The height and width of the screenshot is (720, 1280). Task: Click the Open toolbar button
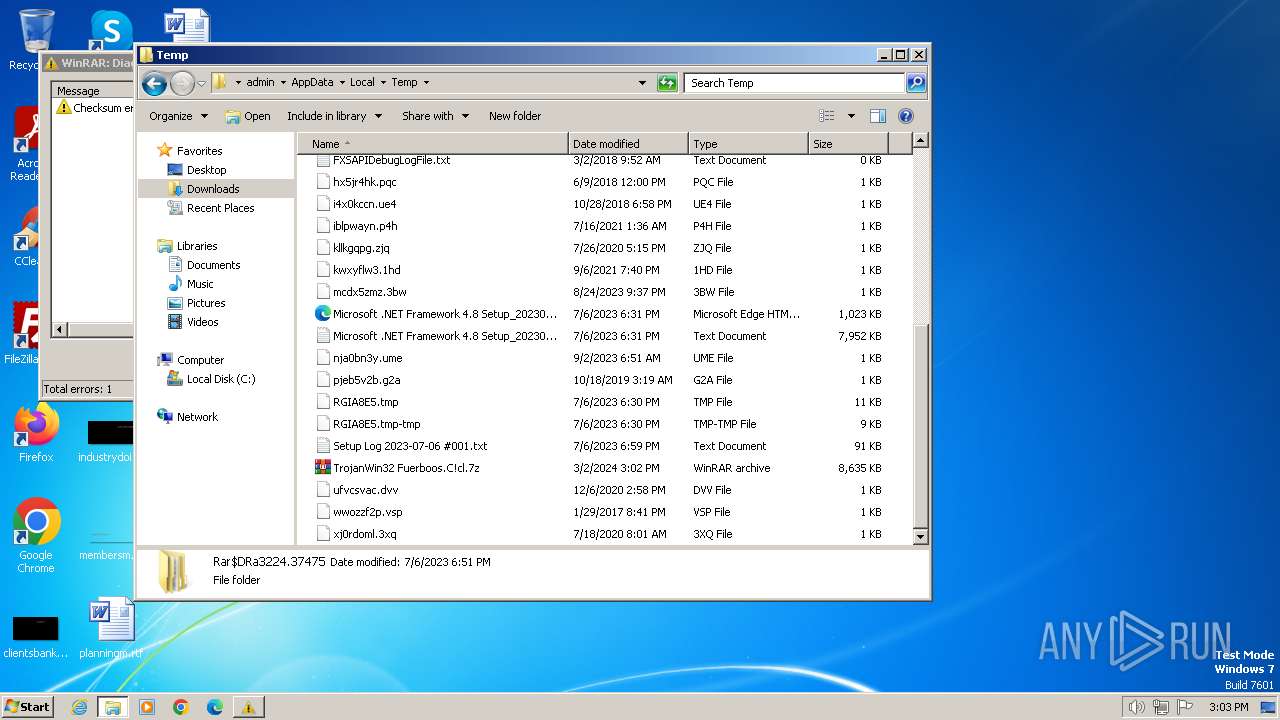pyautogui.click(x=248, y=116)
